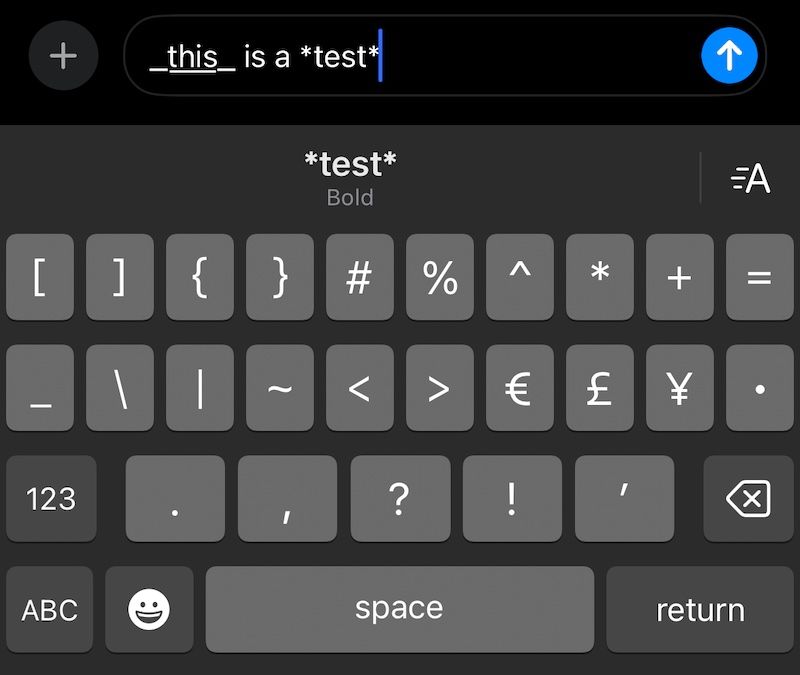Image resolution: width=800 pixels, height=675 pixels.
Task: Tap the blue send arrow button
Action: tap(731, 56)
